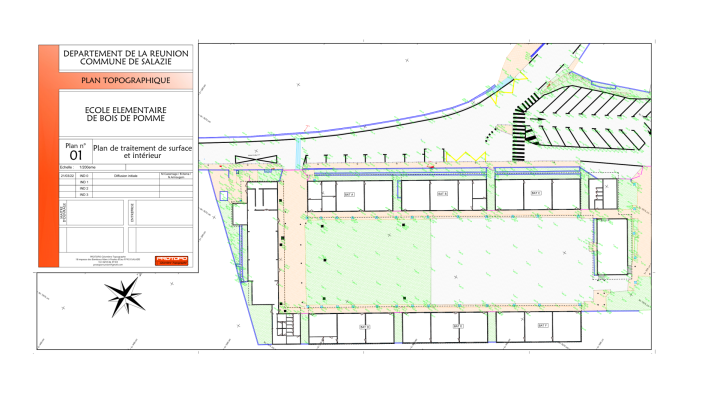720x393 pixels.
Task: Click 'DEPARTEMENT DE LA REUNION' title text
Action: (x=126, y=54)
